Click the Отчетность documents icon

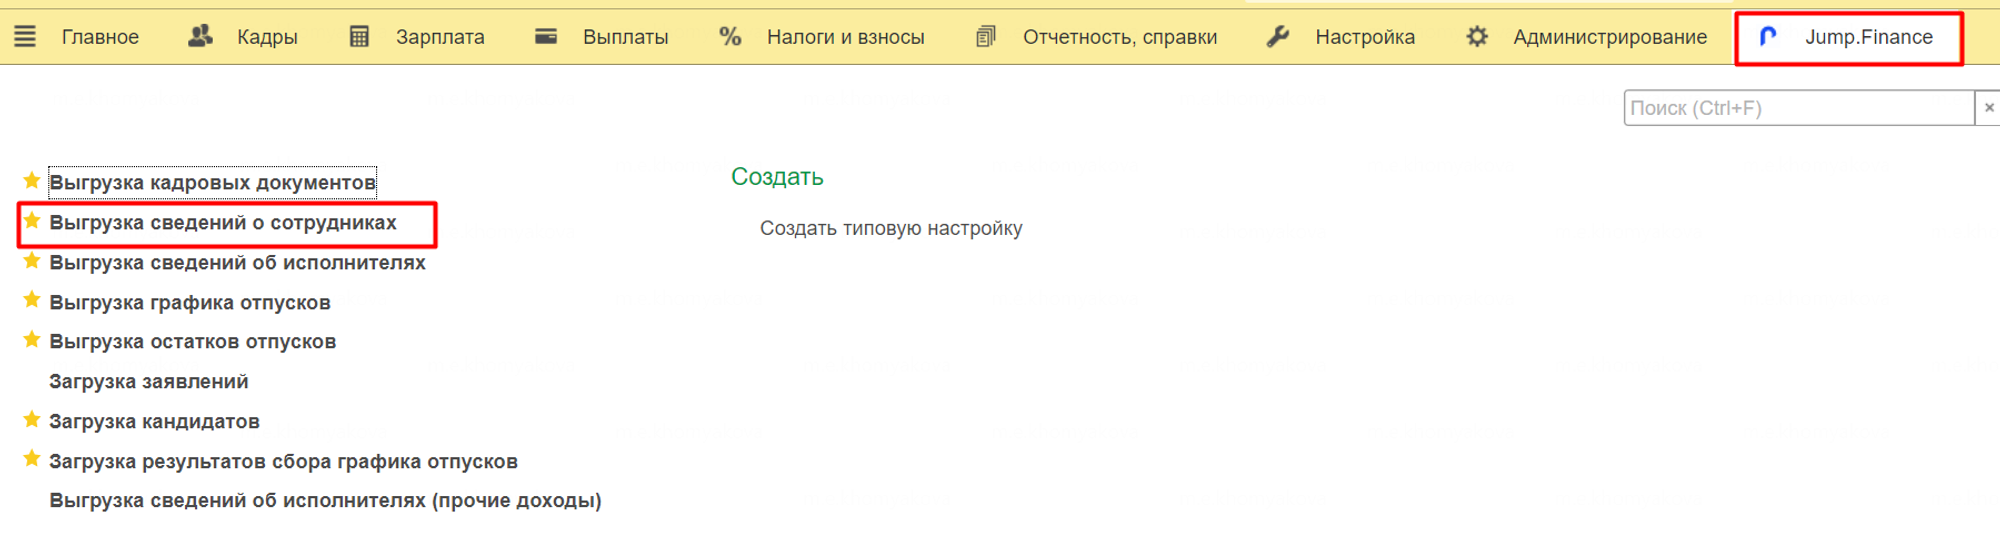(x=986, y=37)
